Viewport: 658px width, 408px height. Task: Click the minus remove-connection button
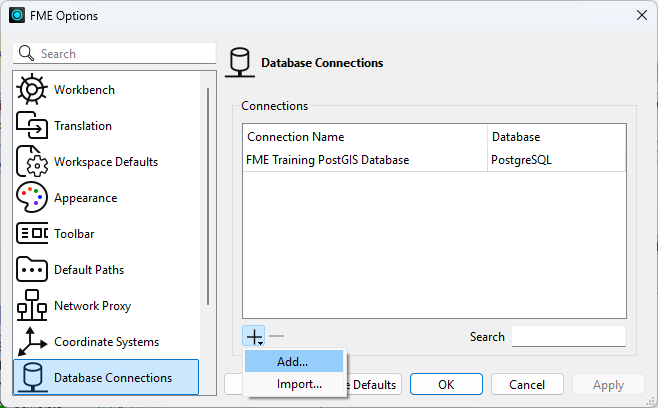(x=277, y=336)
